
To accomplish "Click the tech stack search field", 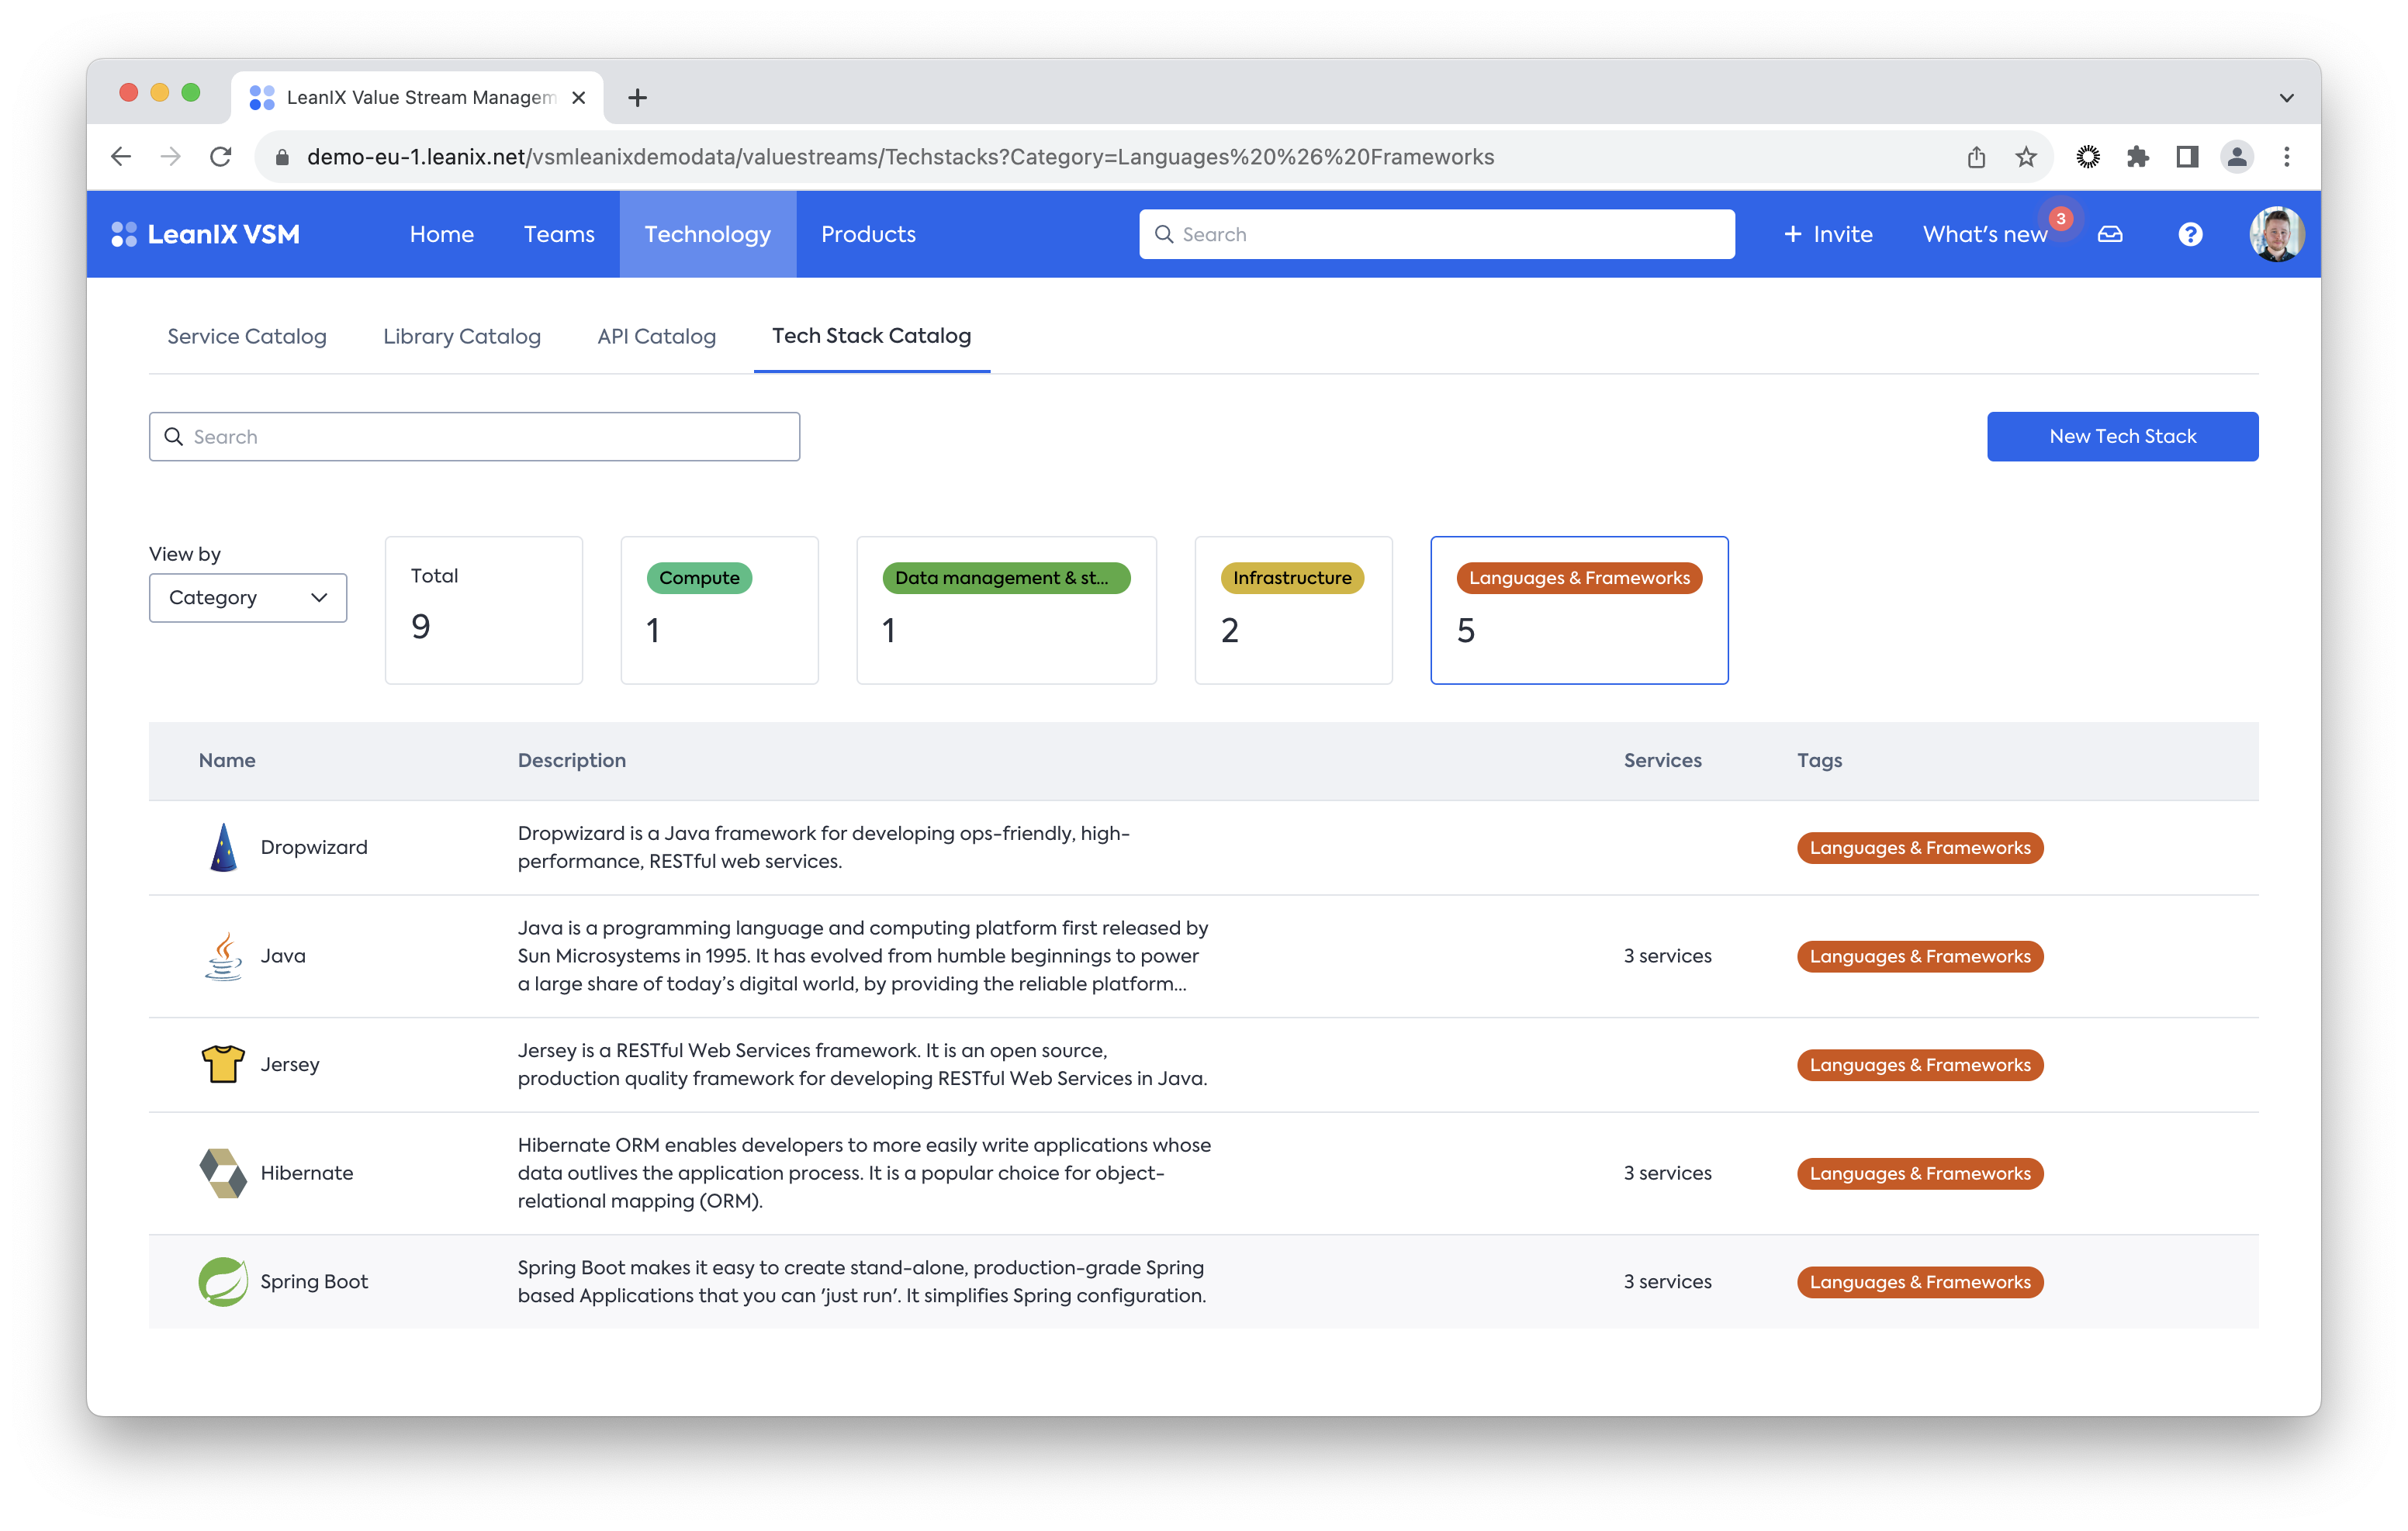I will click(x=475, y=436).
